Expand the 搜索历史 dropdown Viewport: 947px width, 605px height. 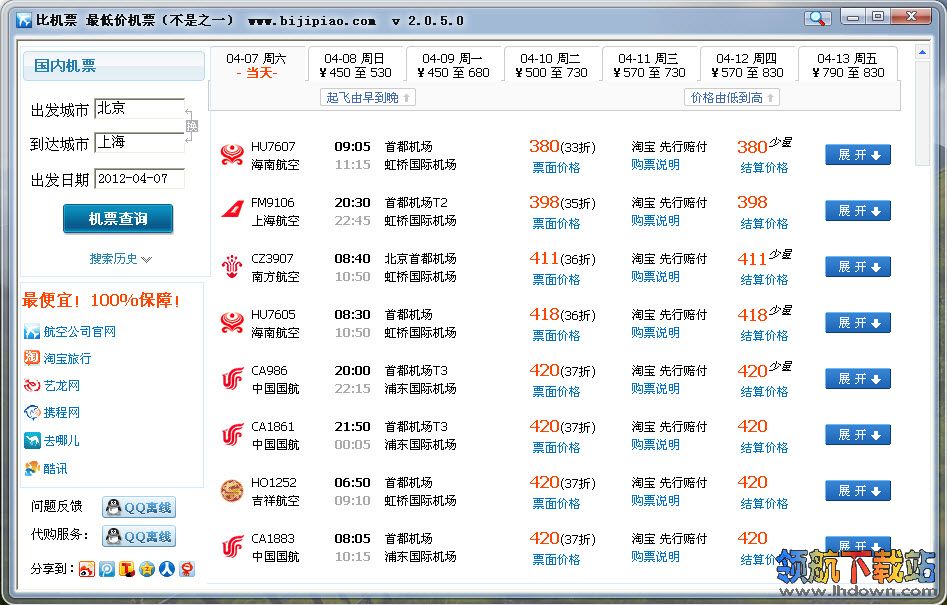coord(120,259)
